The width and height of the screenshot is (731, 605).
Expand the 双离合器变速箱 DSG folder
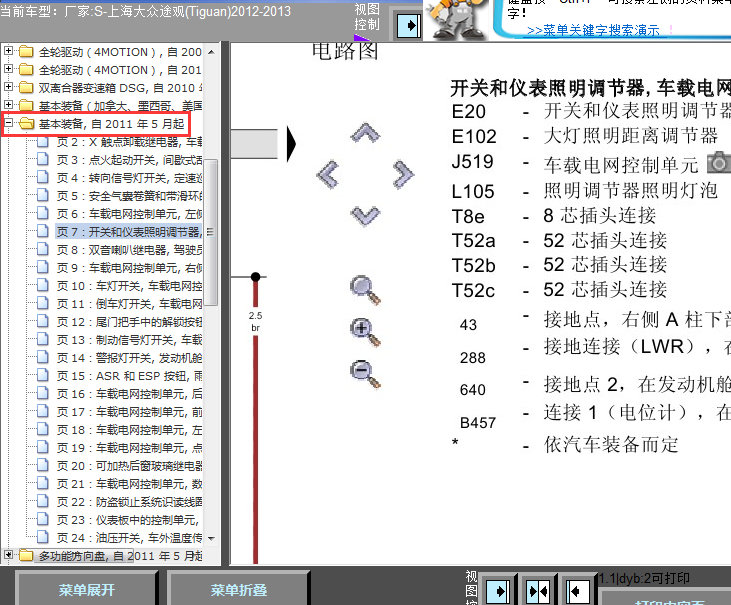pos(9,88)
